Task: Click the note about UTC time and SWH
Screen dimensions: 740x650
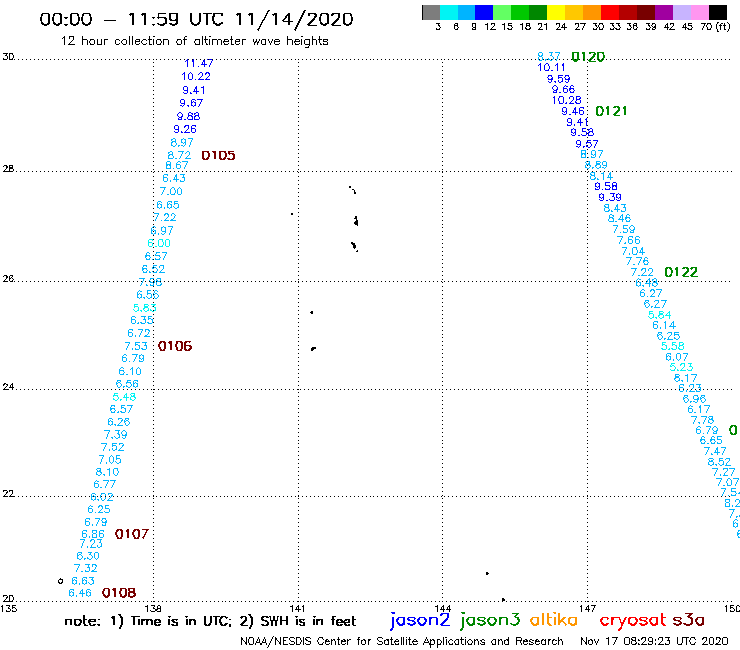Action: (210, 621)
